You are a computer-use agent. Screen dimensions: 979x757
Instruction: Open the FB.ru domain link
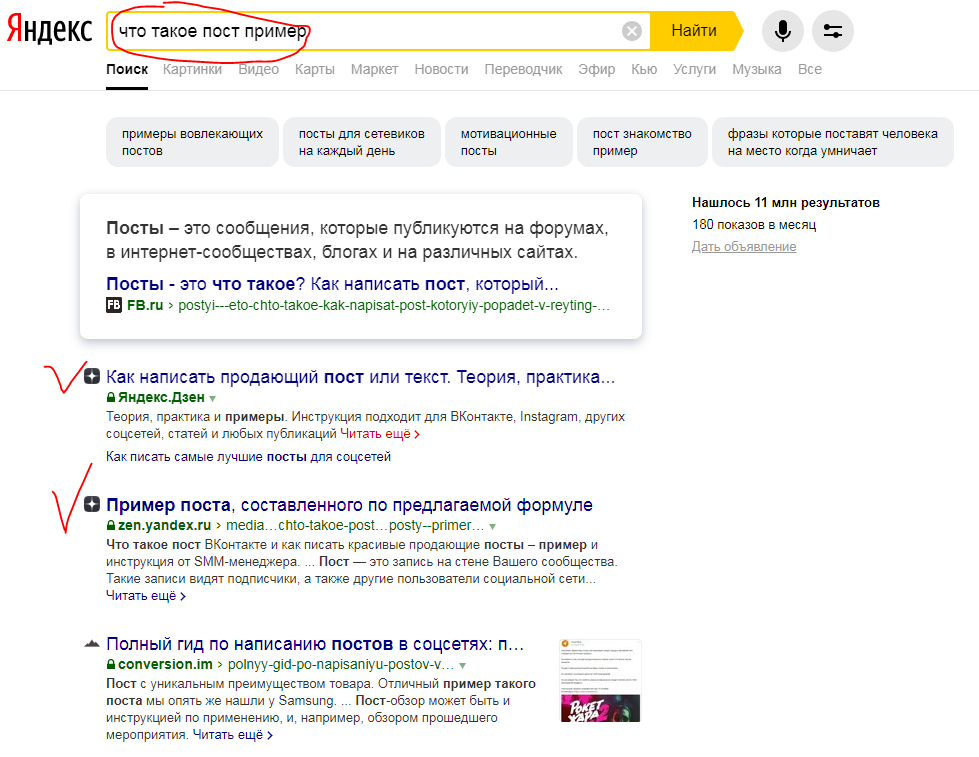click(145, 305)
